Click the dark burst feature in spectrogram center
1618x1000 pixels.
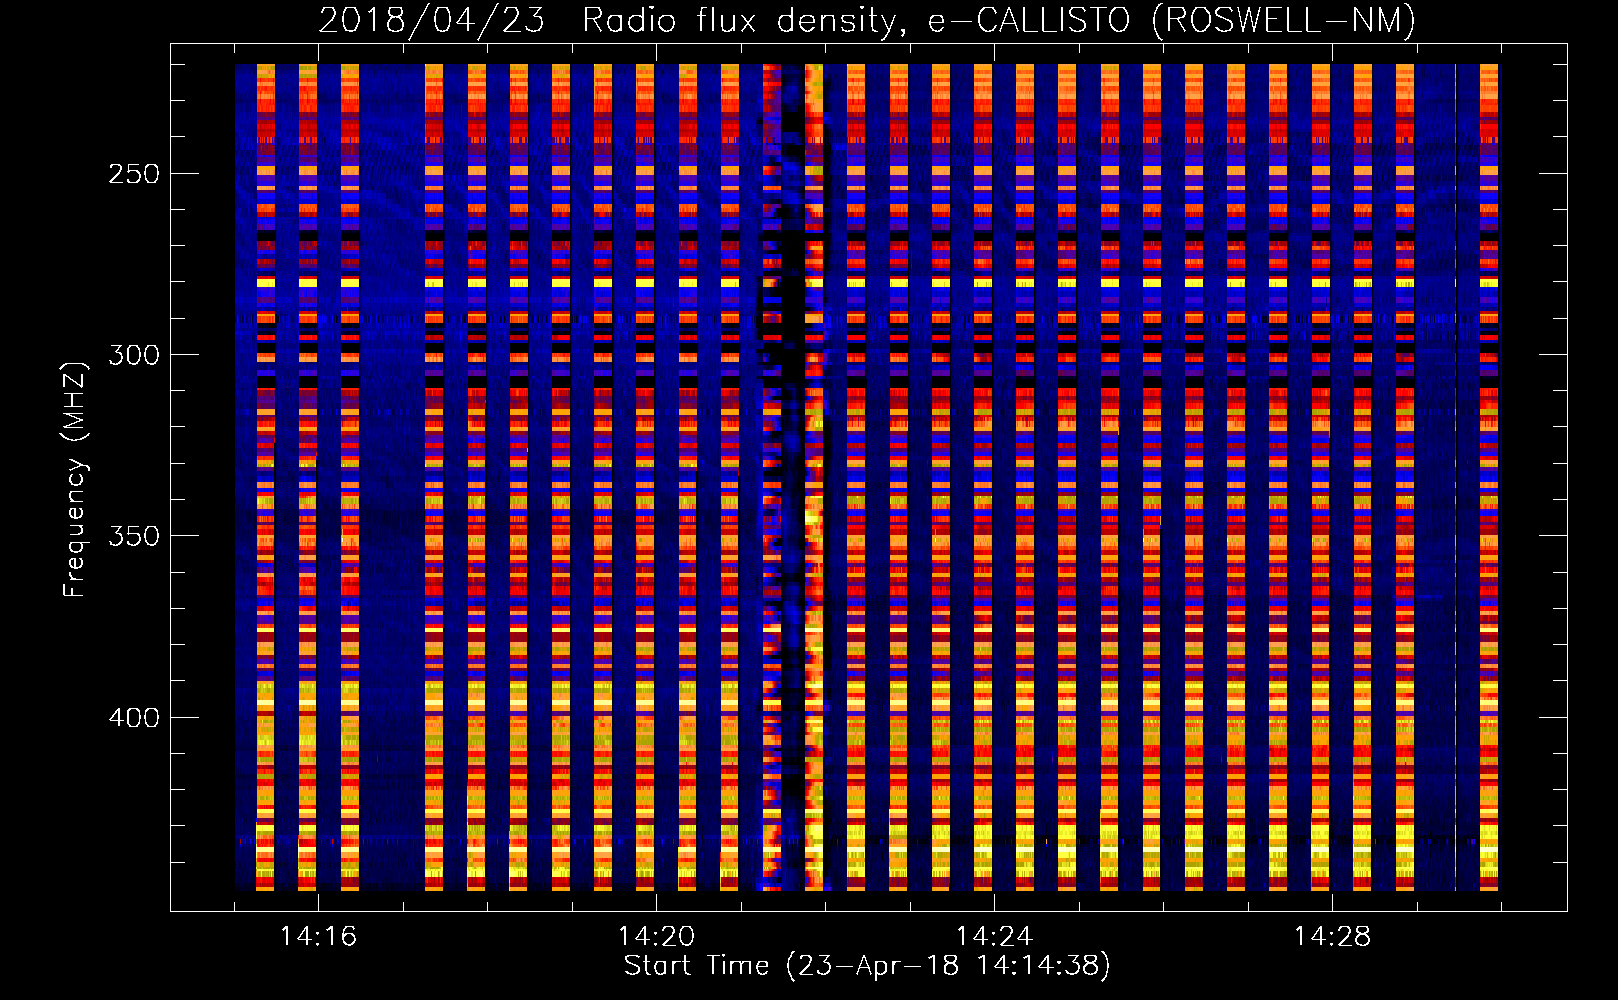794,477
